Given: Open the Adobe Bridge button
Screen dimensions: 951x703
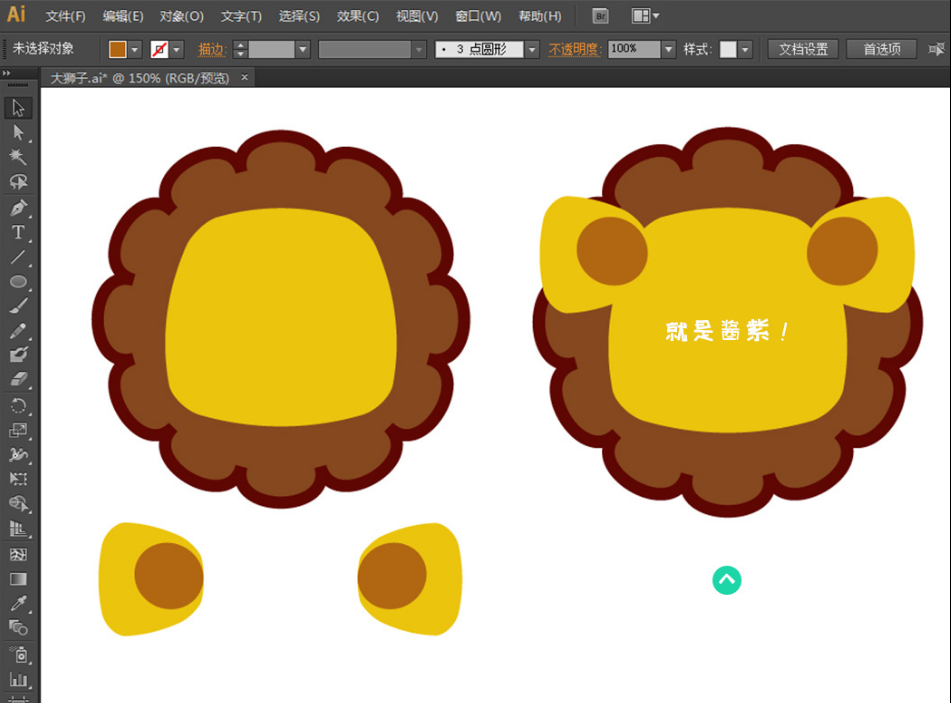Looking at the screenshot, I should pyautogui.click(x=600, y=16).
